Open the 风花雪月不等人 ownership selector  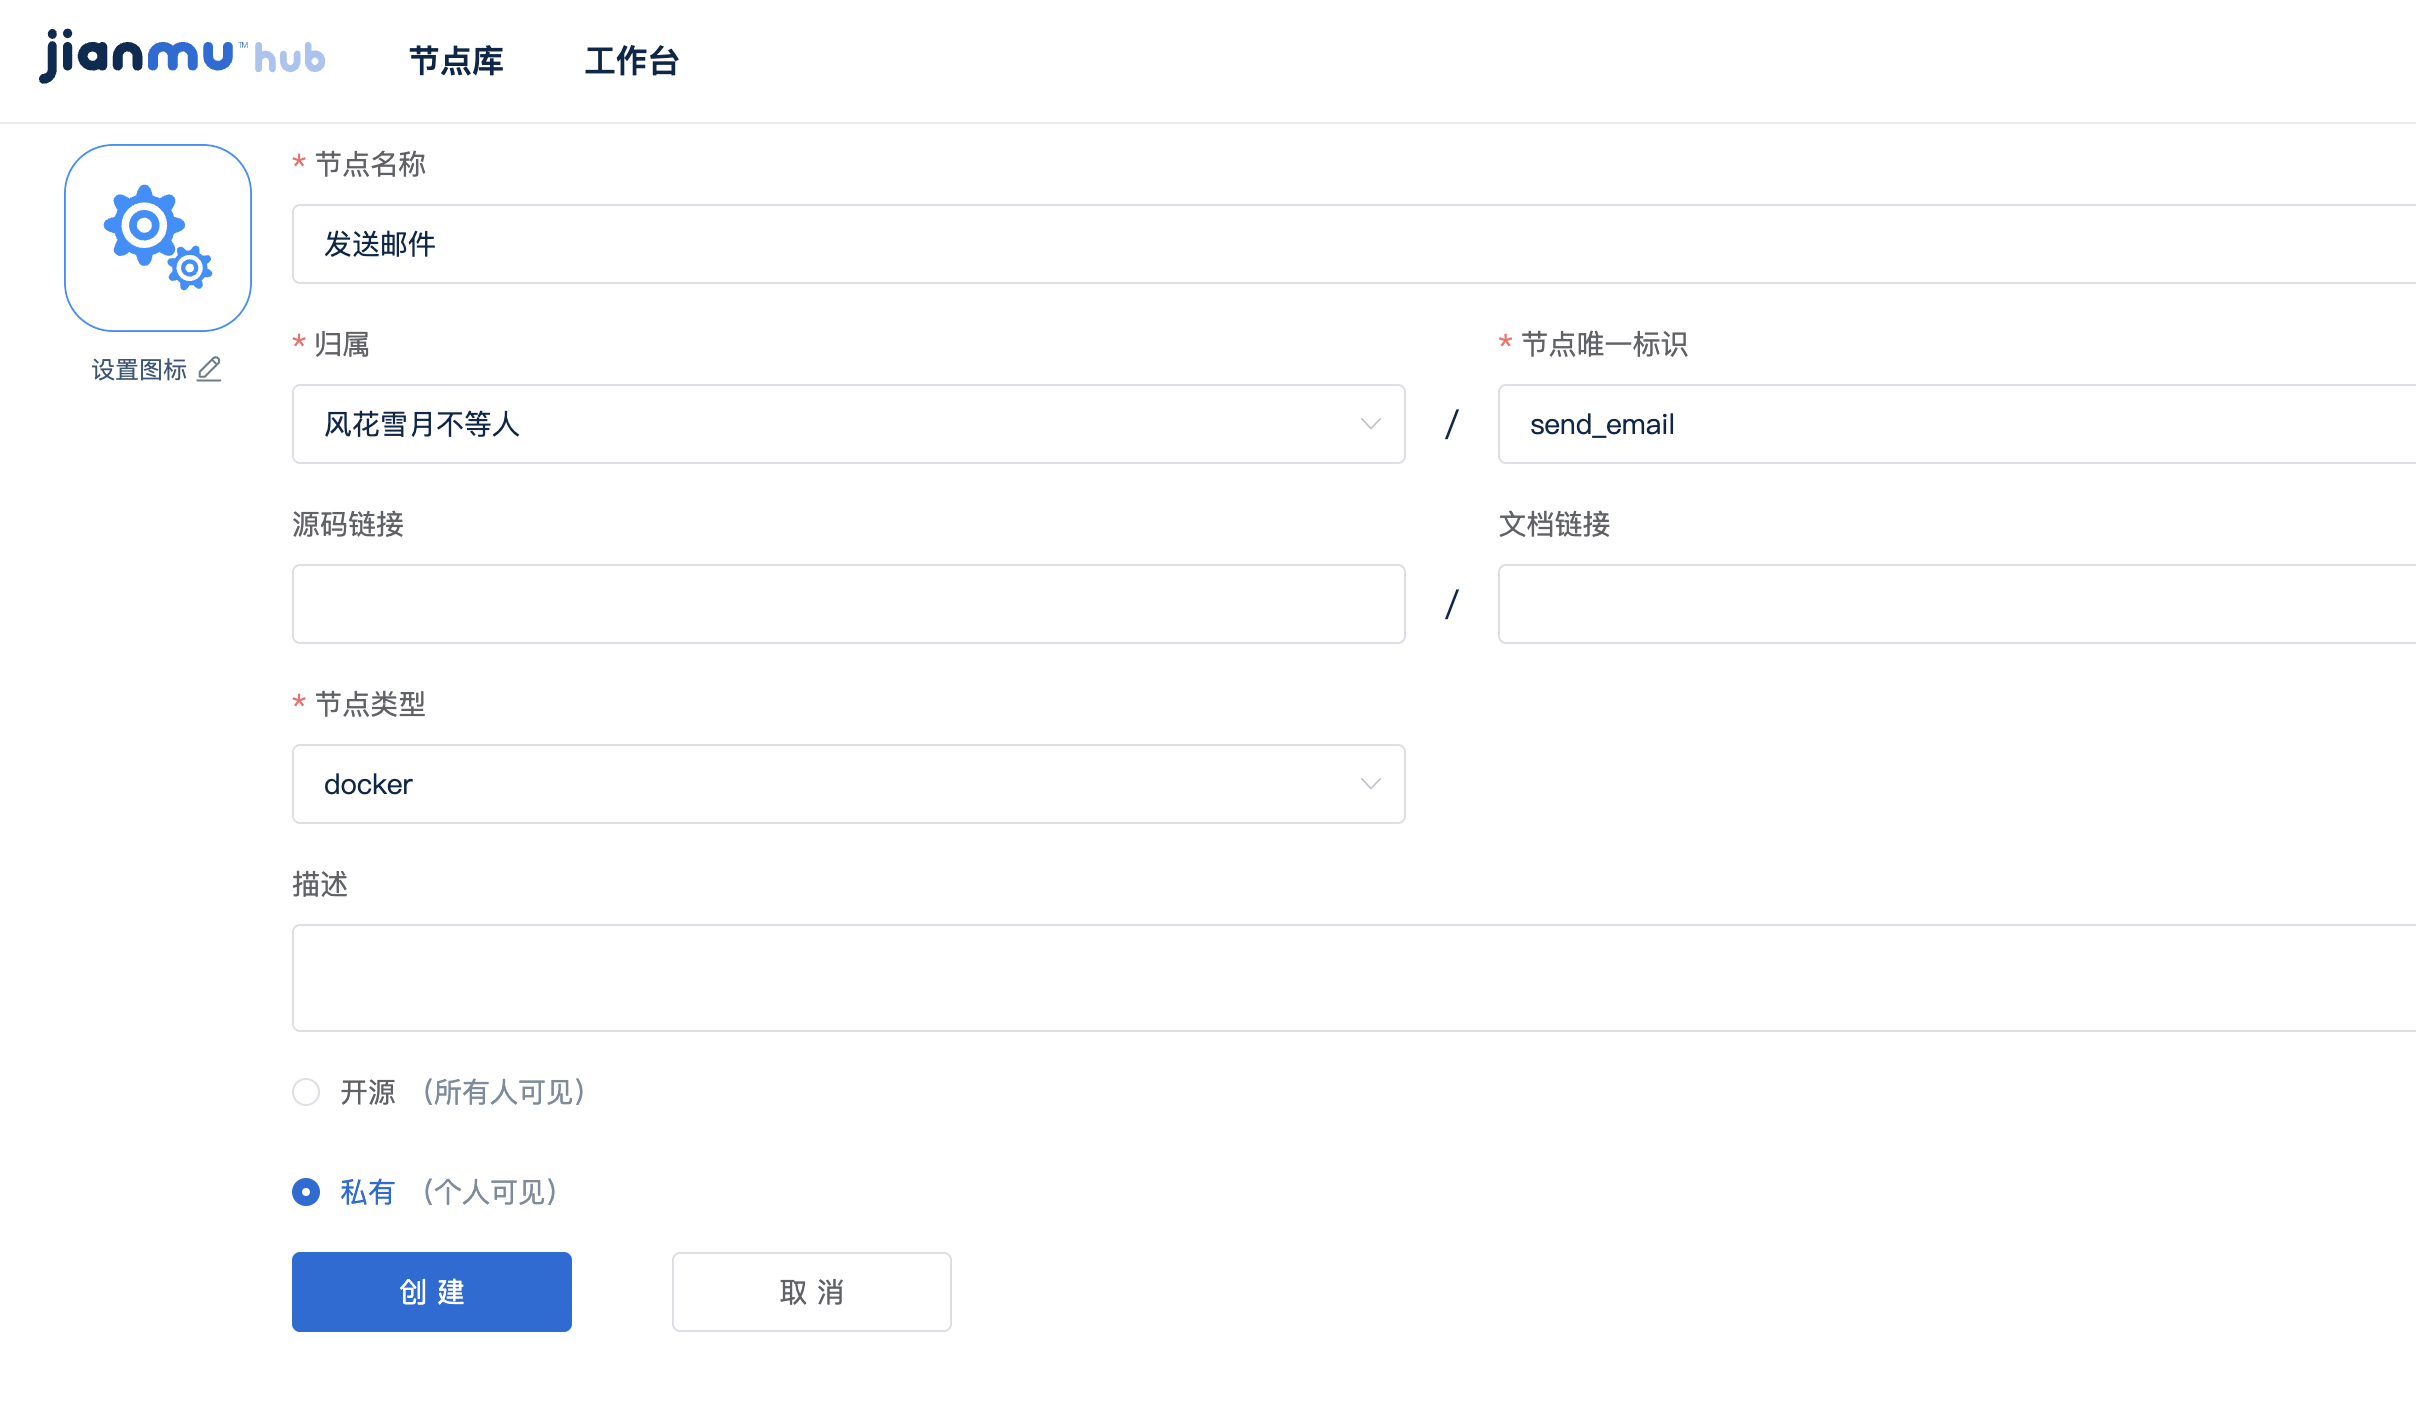(x=849, y=424)
